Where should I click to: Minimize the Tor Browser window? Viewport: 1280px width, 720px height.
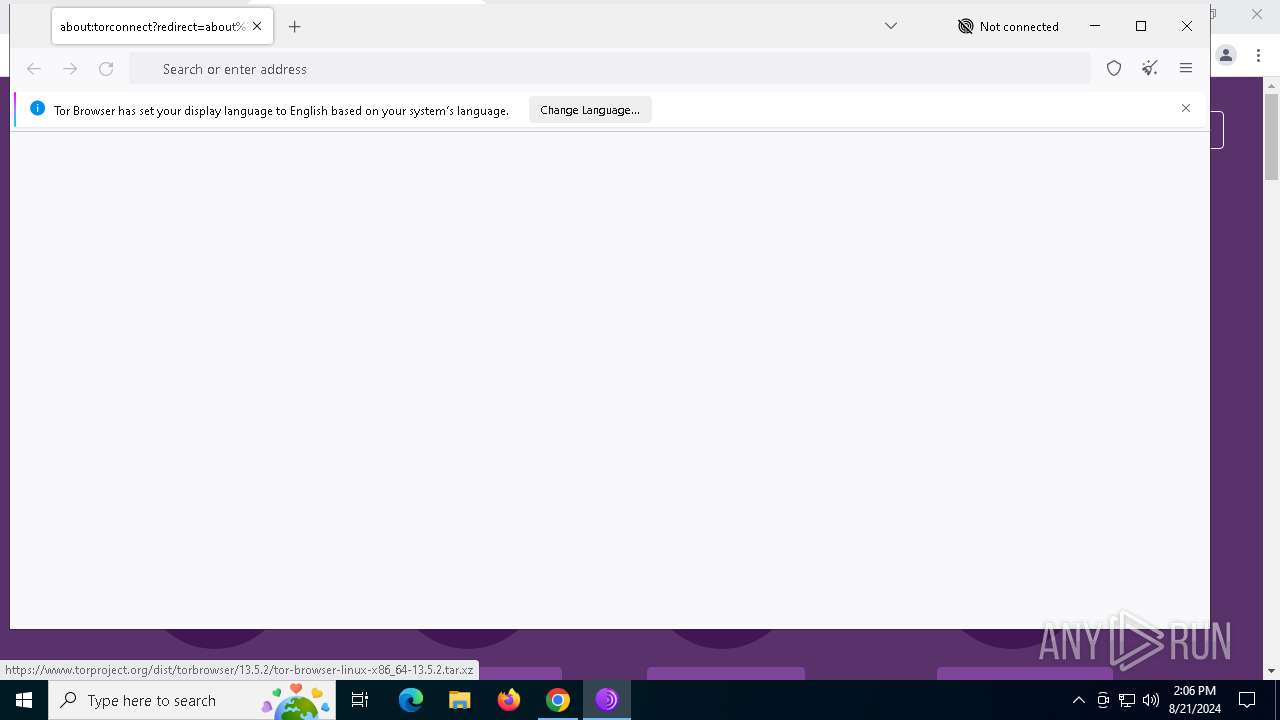click(1095, 26)
